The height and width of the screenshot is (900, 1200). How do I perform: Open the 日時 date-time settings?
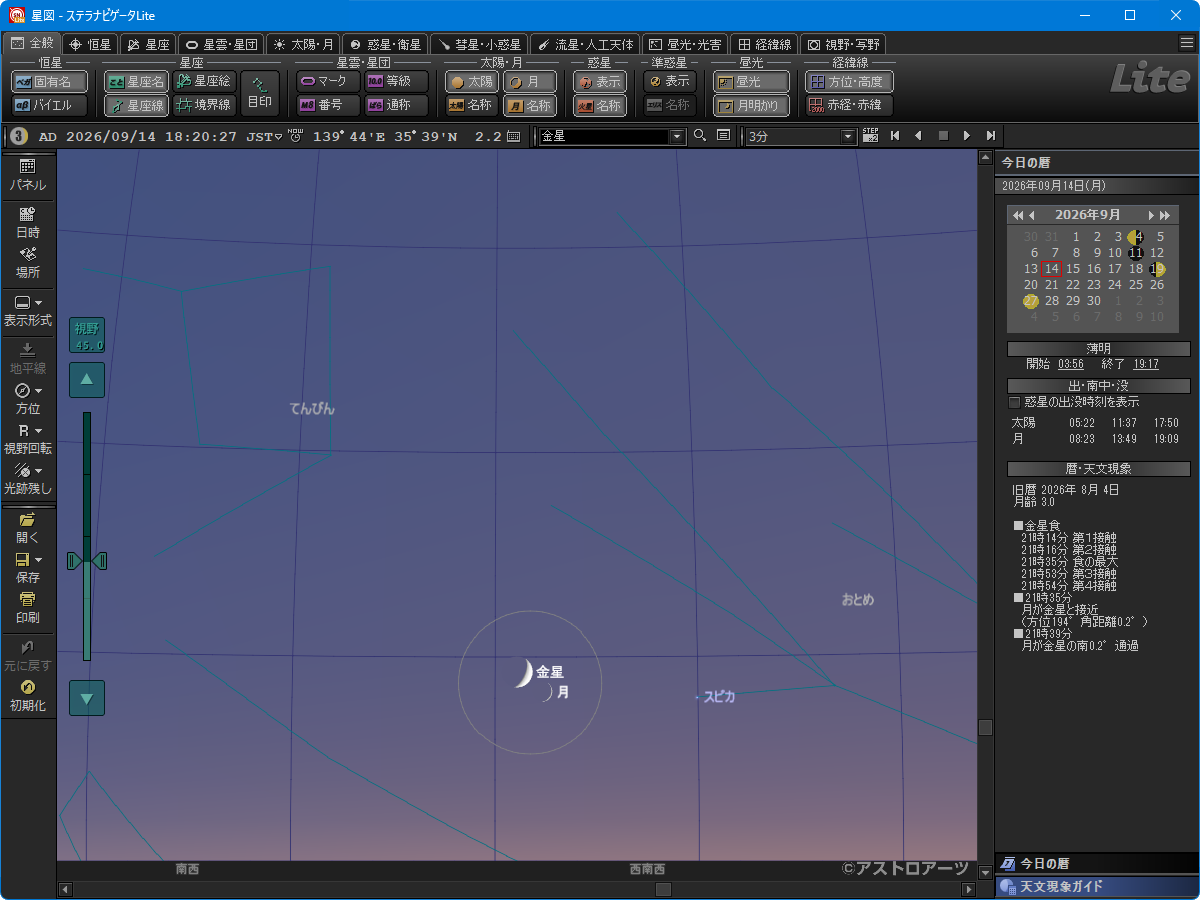click(x=28, y=222)
